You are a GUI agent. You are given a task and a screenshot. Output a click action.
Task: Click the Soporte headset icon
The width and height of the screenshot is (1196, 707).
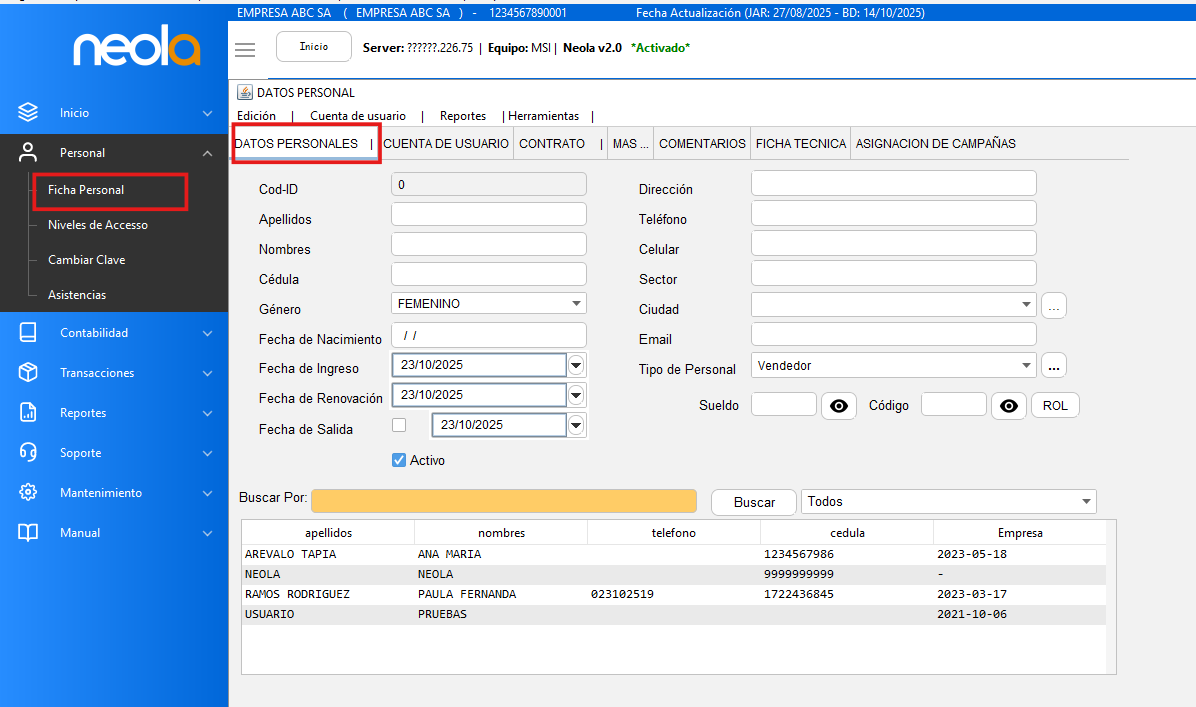[28, 453]
